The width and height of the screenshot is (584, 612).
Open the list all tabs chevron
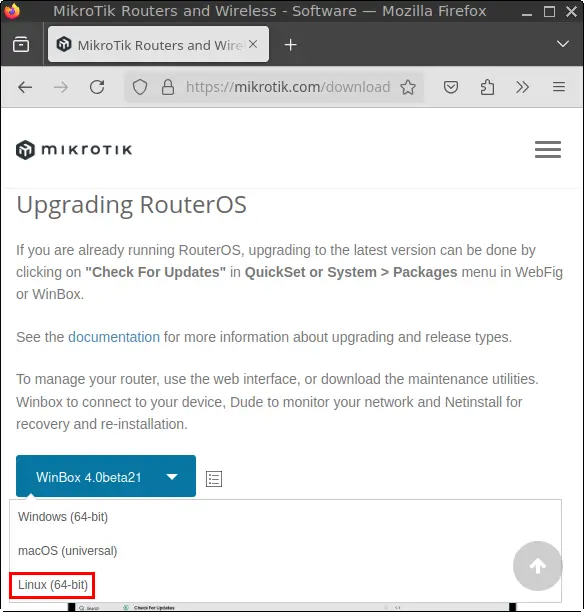pyautogui.click(x=563, y=44)
